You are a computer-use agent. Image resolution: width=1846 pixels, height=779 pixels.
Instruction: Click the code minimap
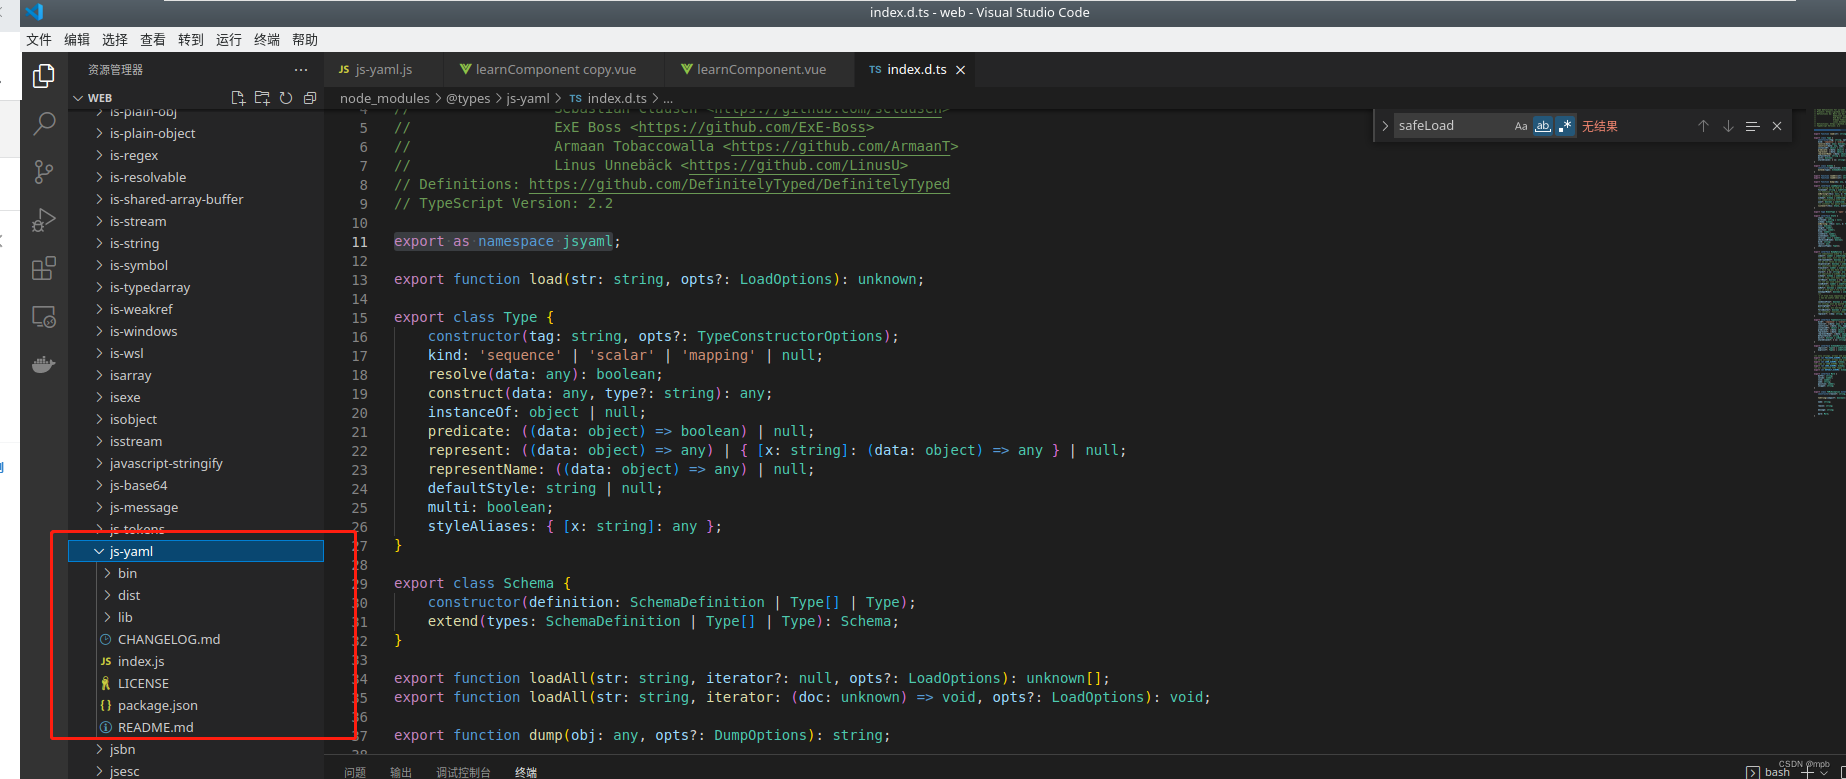[x=1829, y=260]
